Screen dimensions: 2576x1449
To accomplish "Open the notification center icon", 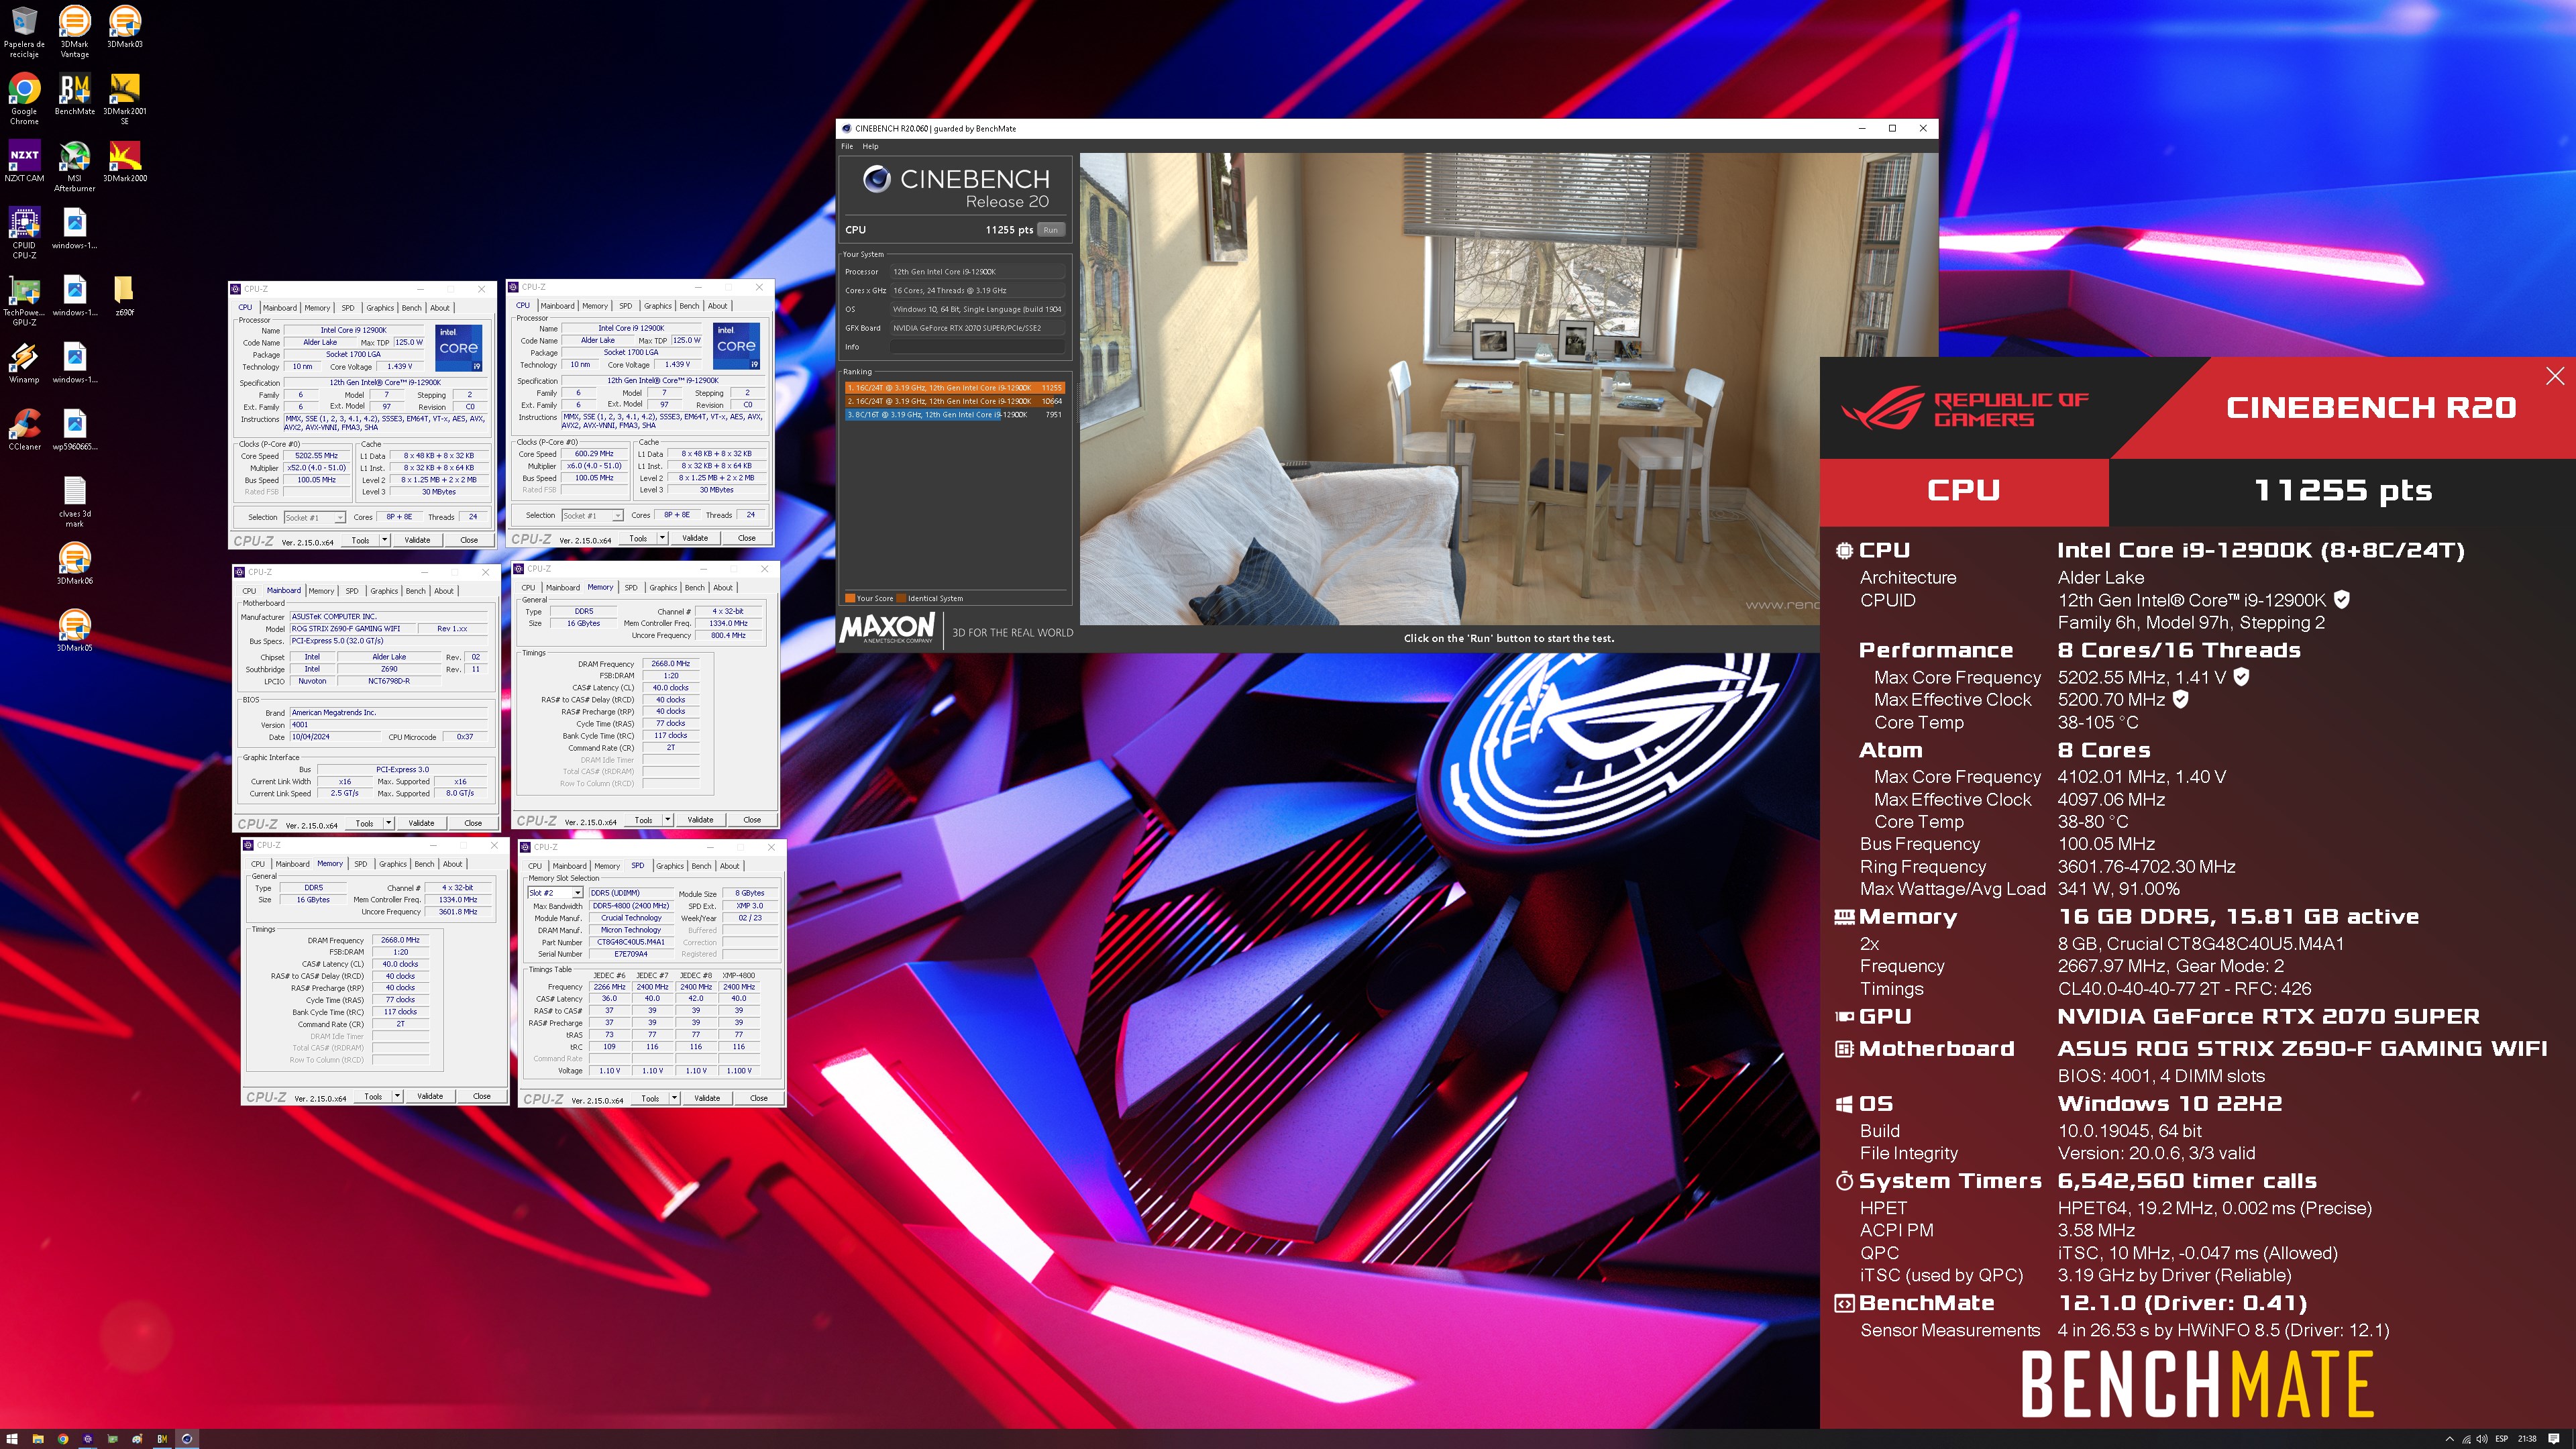I will [x=2553, y=1439].
